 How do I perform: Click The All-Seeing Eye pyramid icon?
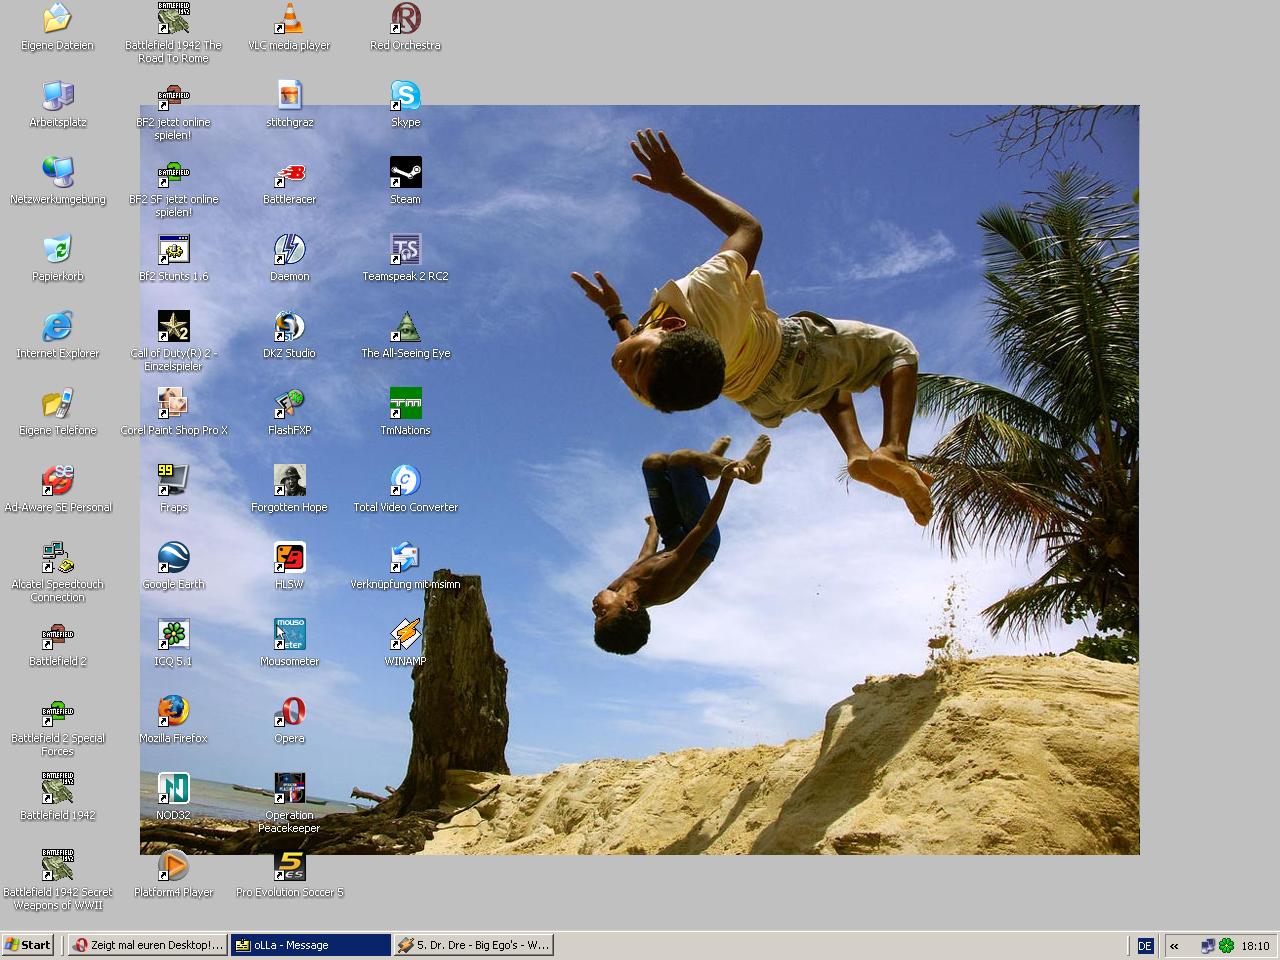click(406, 326)
